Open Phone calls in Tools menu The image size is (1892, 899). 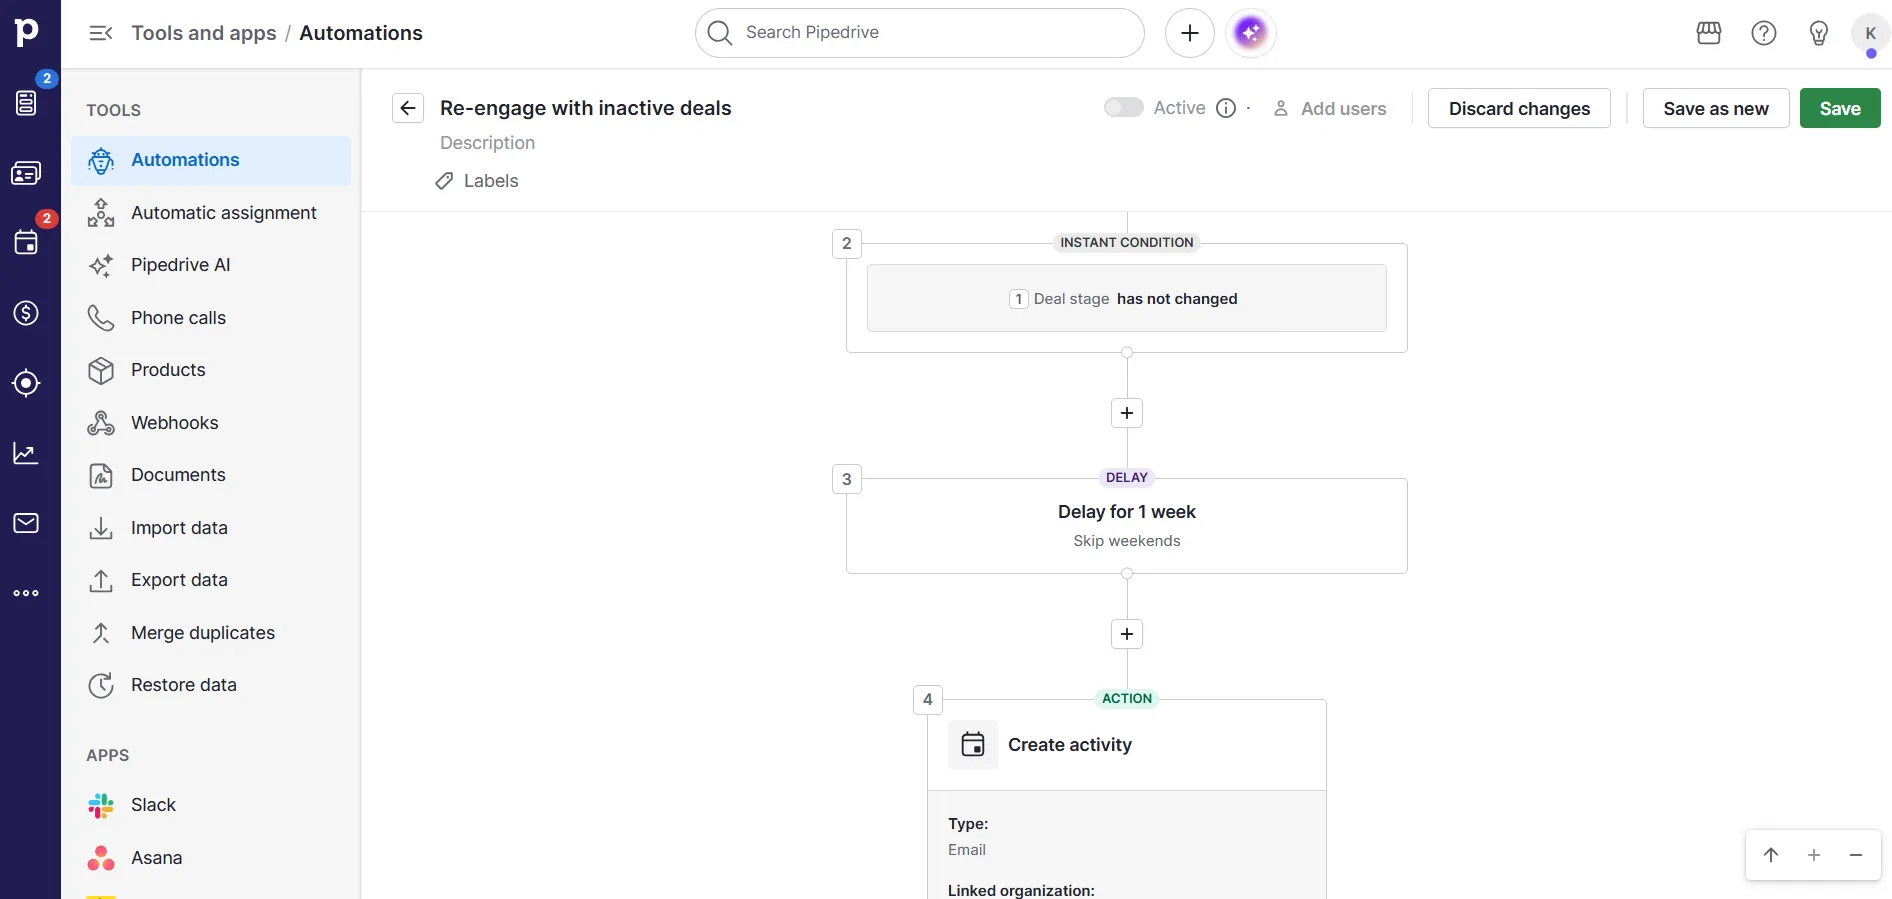tap(211, 318)
